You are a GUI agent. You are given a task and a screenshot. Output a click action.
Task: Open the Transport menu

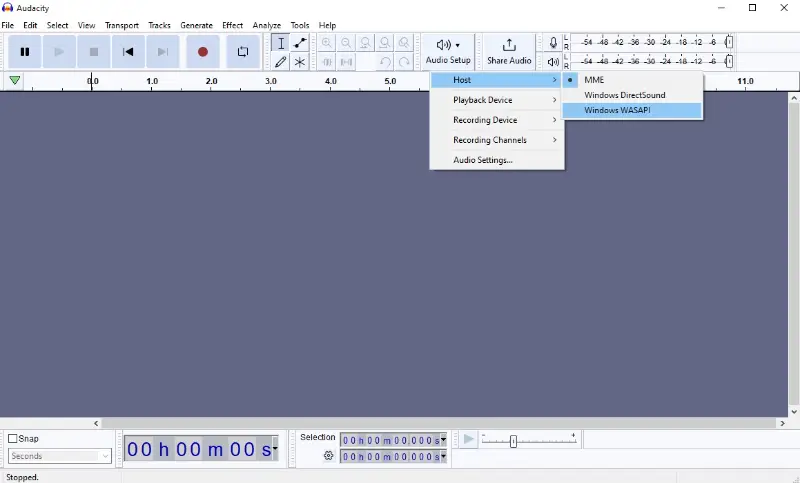click(x=121, y=25)
